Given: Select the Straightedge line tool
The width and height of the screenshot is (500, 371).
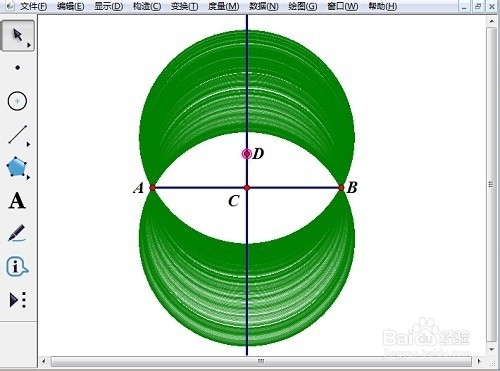Looking at the screenshot, I should [17, 135].
